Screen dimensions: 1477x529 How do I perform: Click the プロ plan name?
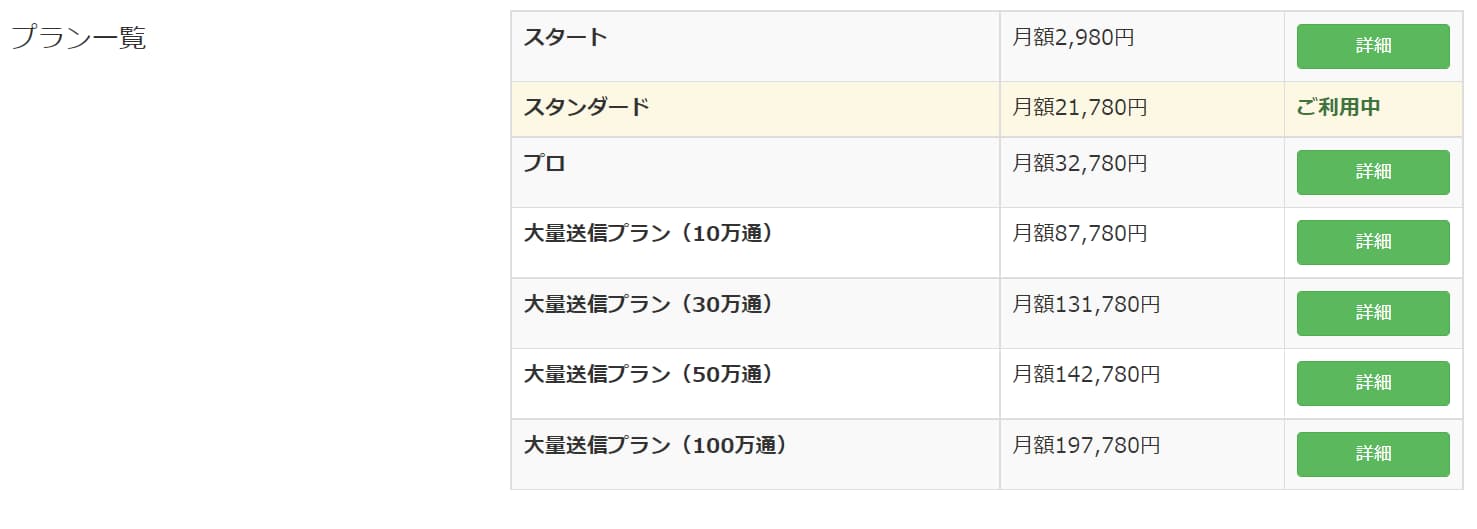(544, 163)
